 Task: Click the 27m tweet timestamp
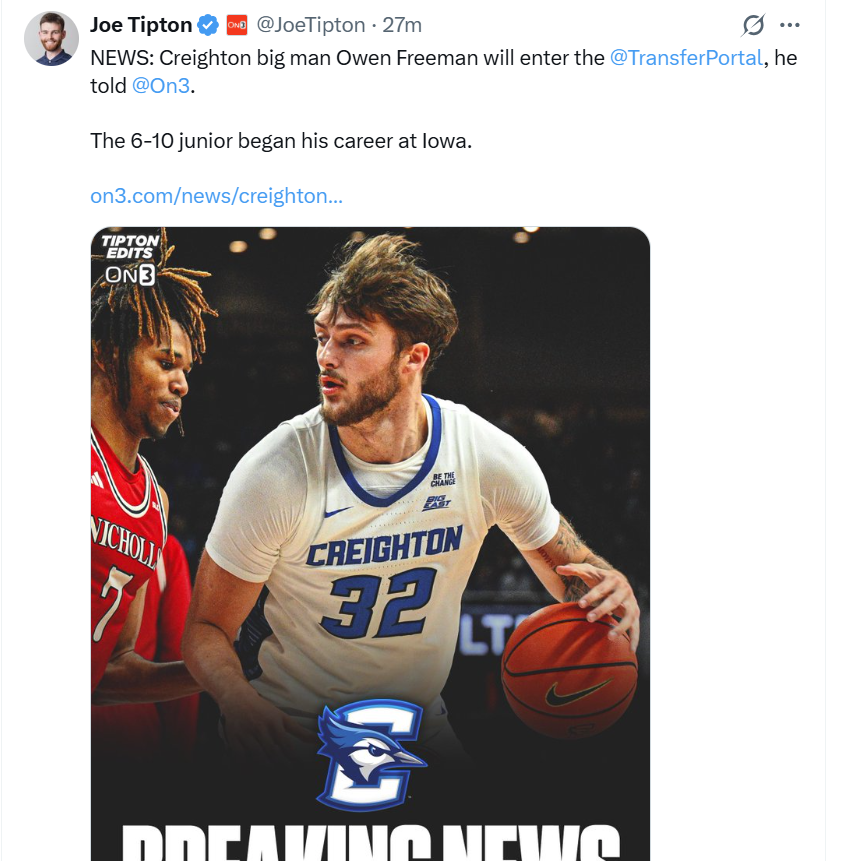tap(403, 24)
